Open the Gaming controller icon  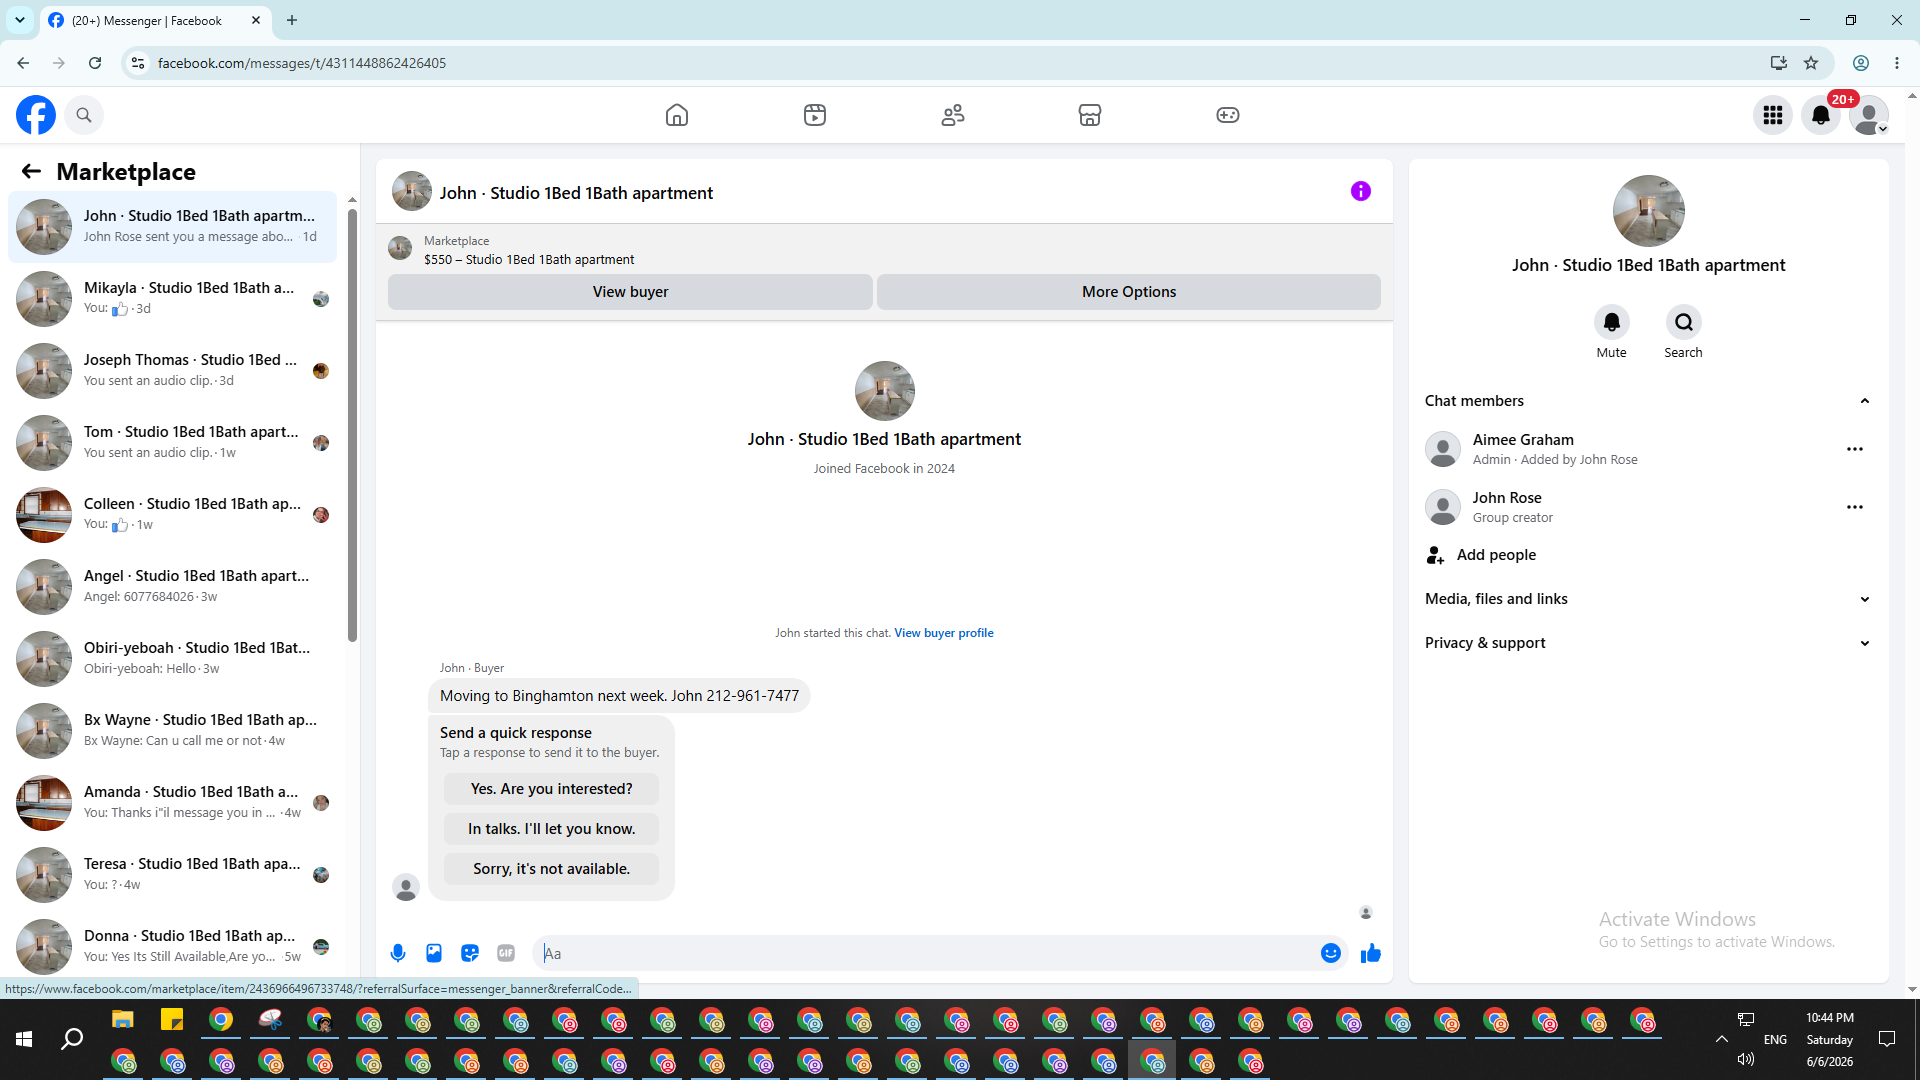tap(1228, 115)
